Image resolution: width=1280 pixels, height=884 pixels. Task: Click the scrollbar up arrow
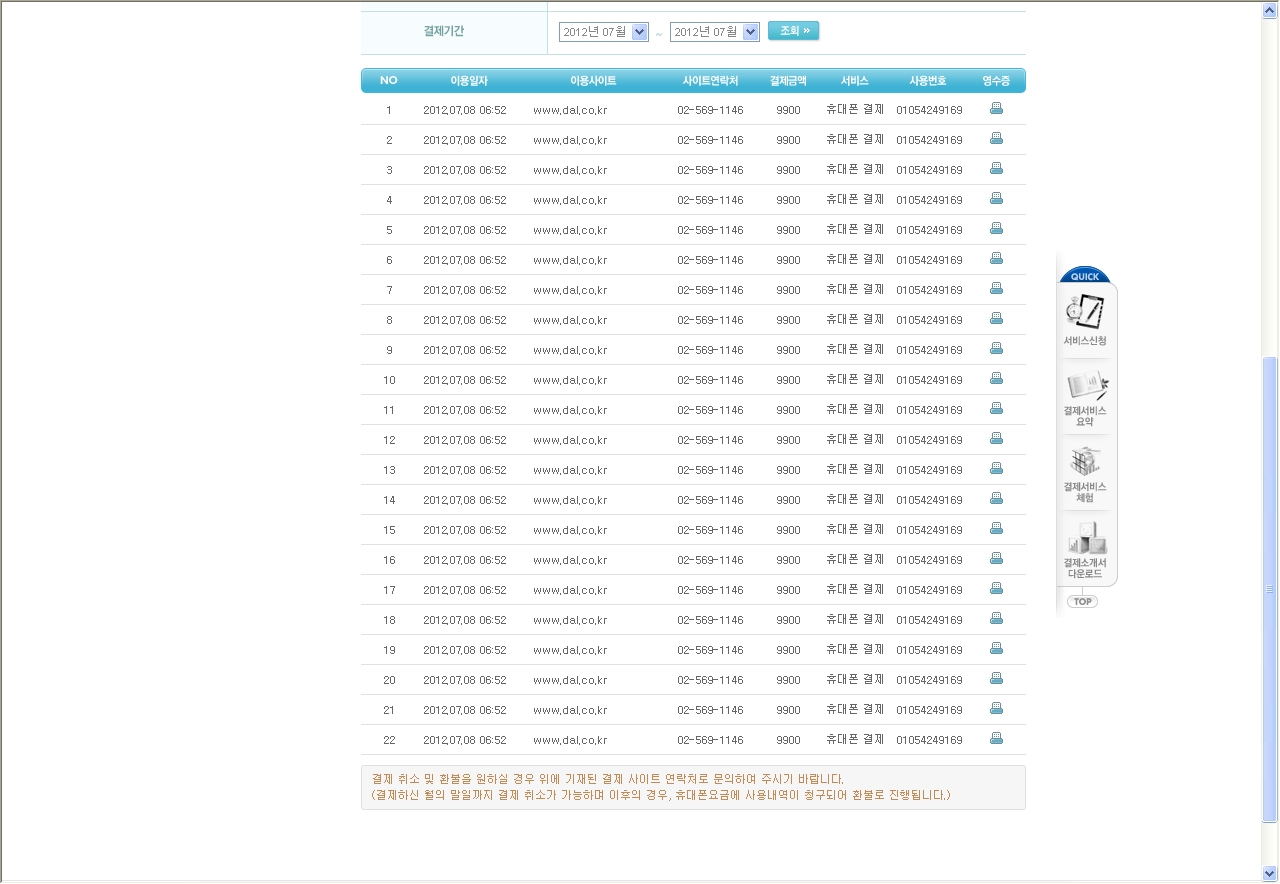tap(1270, 10)
